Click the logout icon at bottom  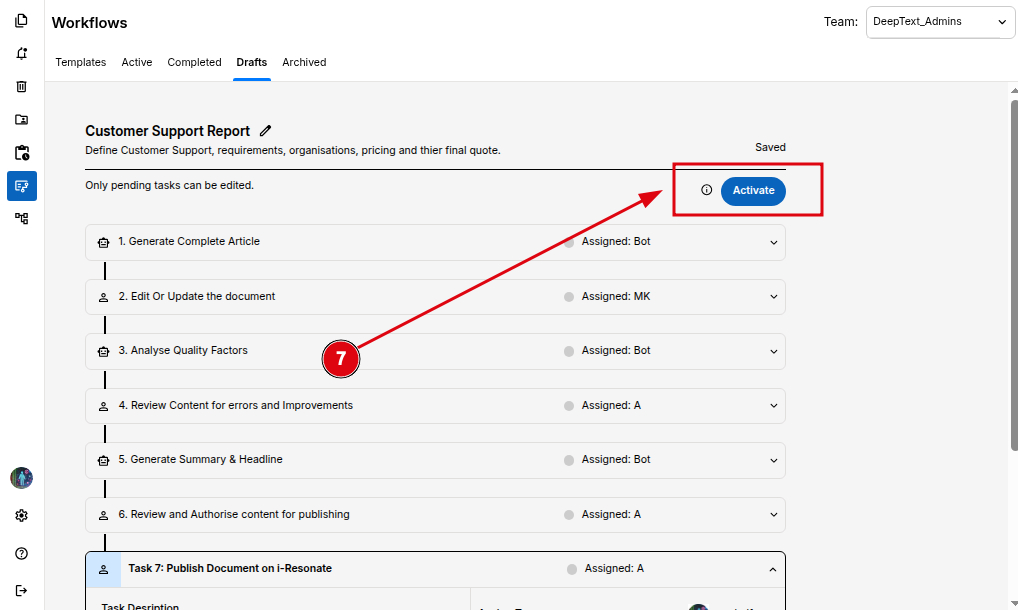pos(22,590)
